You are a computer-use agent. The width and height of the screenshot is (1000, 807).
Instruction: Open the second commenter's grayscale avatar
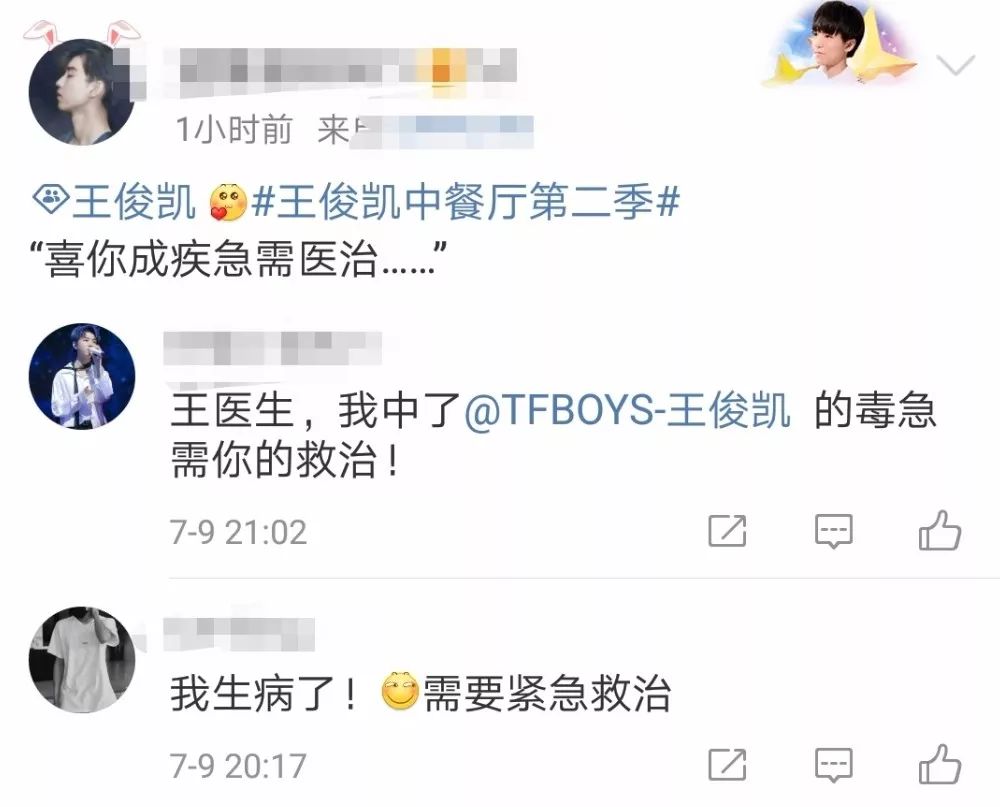click(x=82, y=659)
